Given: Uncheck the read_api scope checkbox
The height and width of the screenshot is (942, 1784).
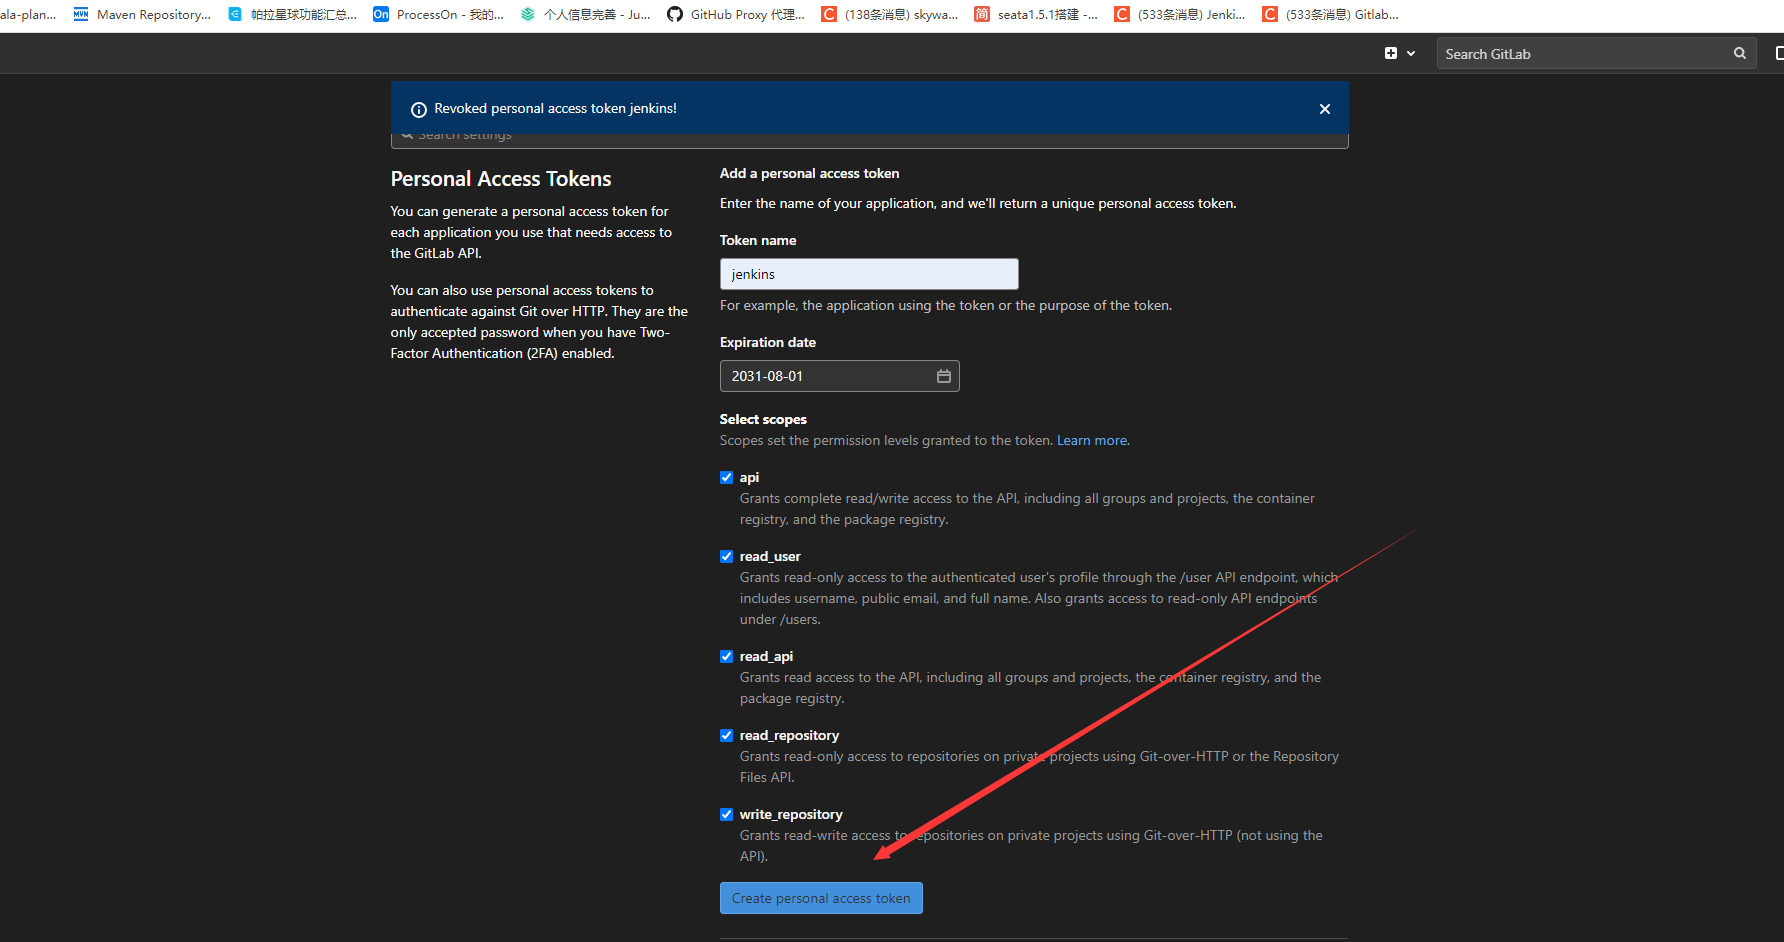Looking at the screenshot, I should [x=727, y=657].
